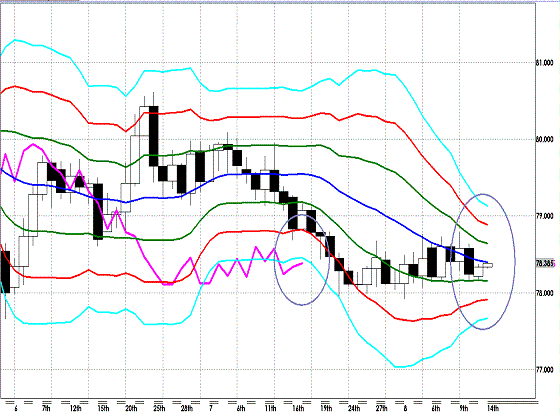Viewport: 560px width, 414px height.
Task: Click the 80.000 price axis label
Action: (x=545, y=139)
